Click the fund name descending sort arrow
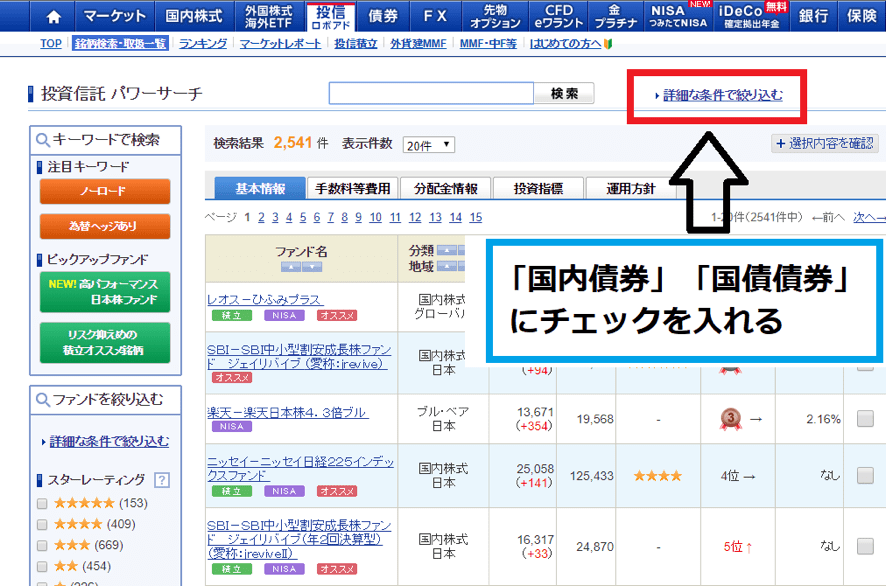 click(313, 267)
